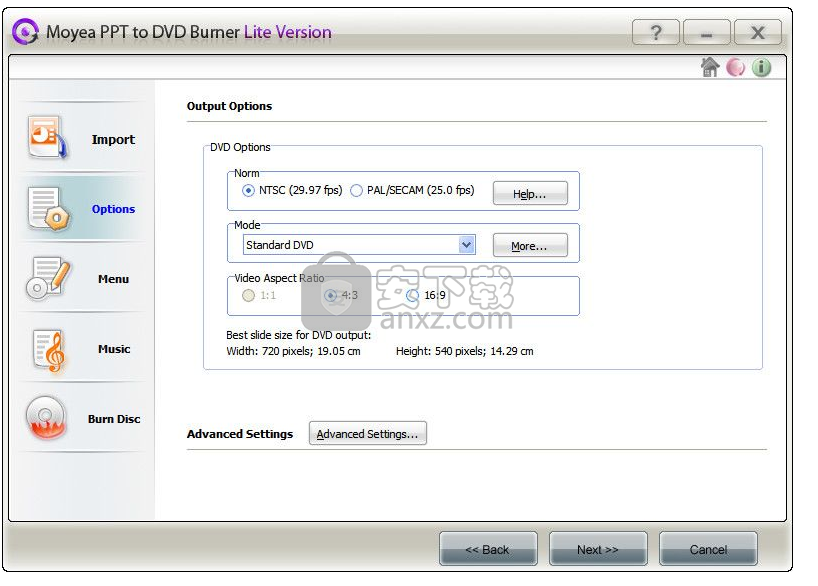Click the pink sphere icon in the top bar
Viewport: 818px width, 586px height.
tap(736, 67)
